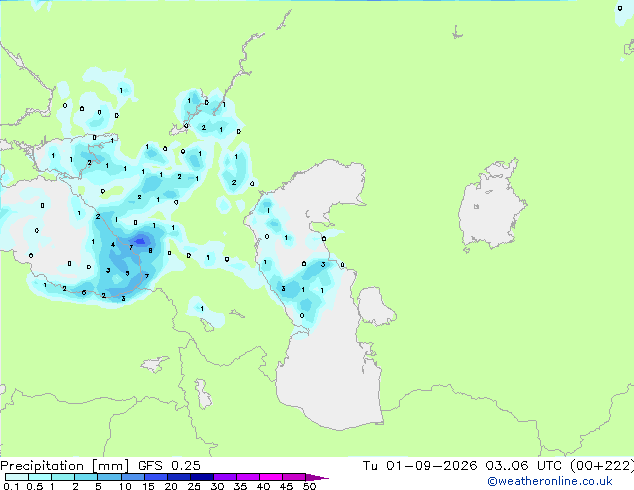Select the 30–35 mm violet swatch
The width and height of the screenshot is (634, 490).
224,477
